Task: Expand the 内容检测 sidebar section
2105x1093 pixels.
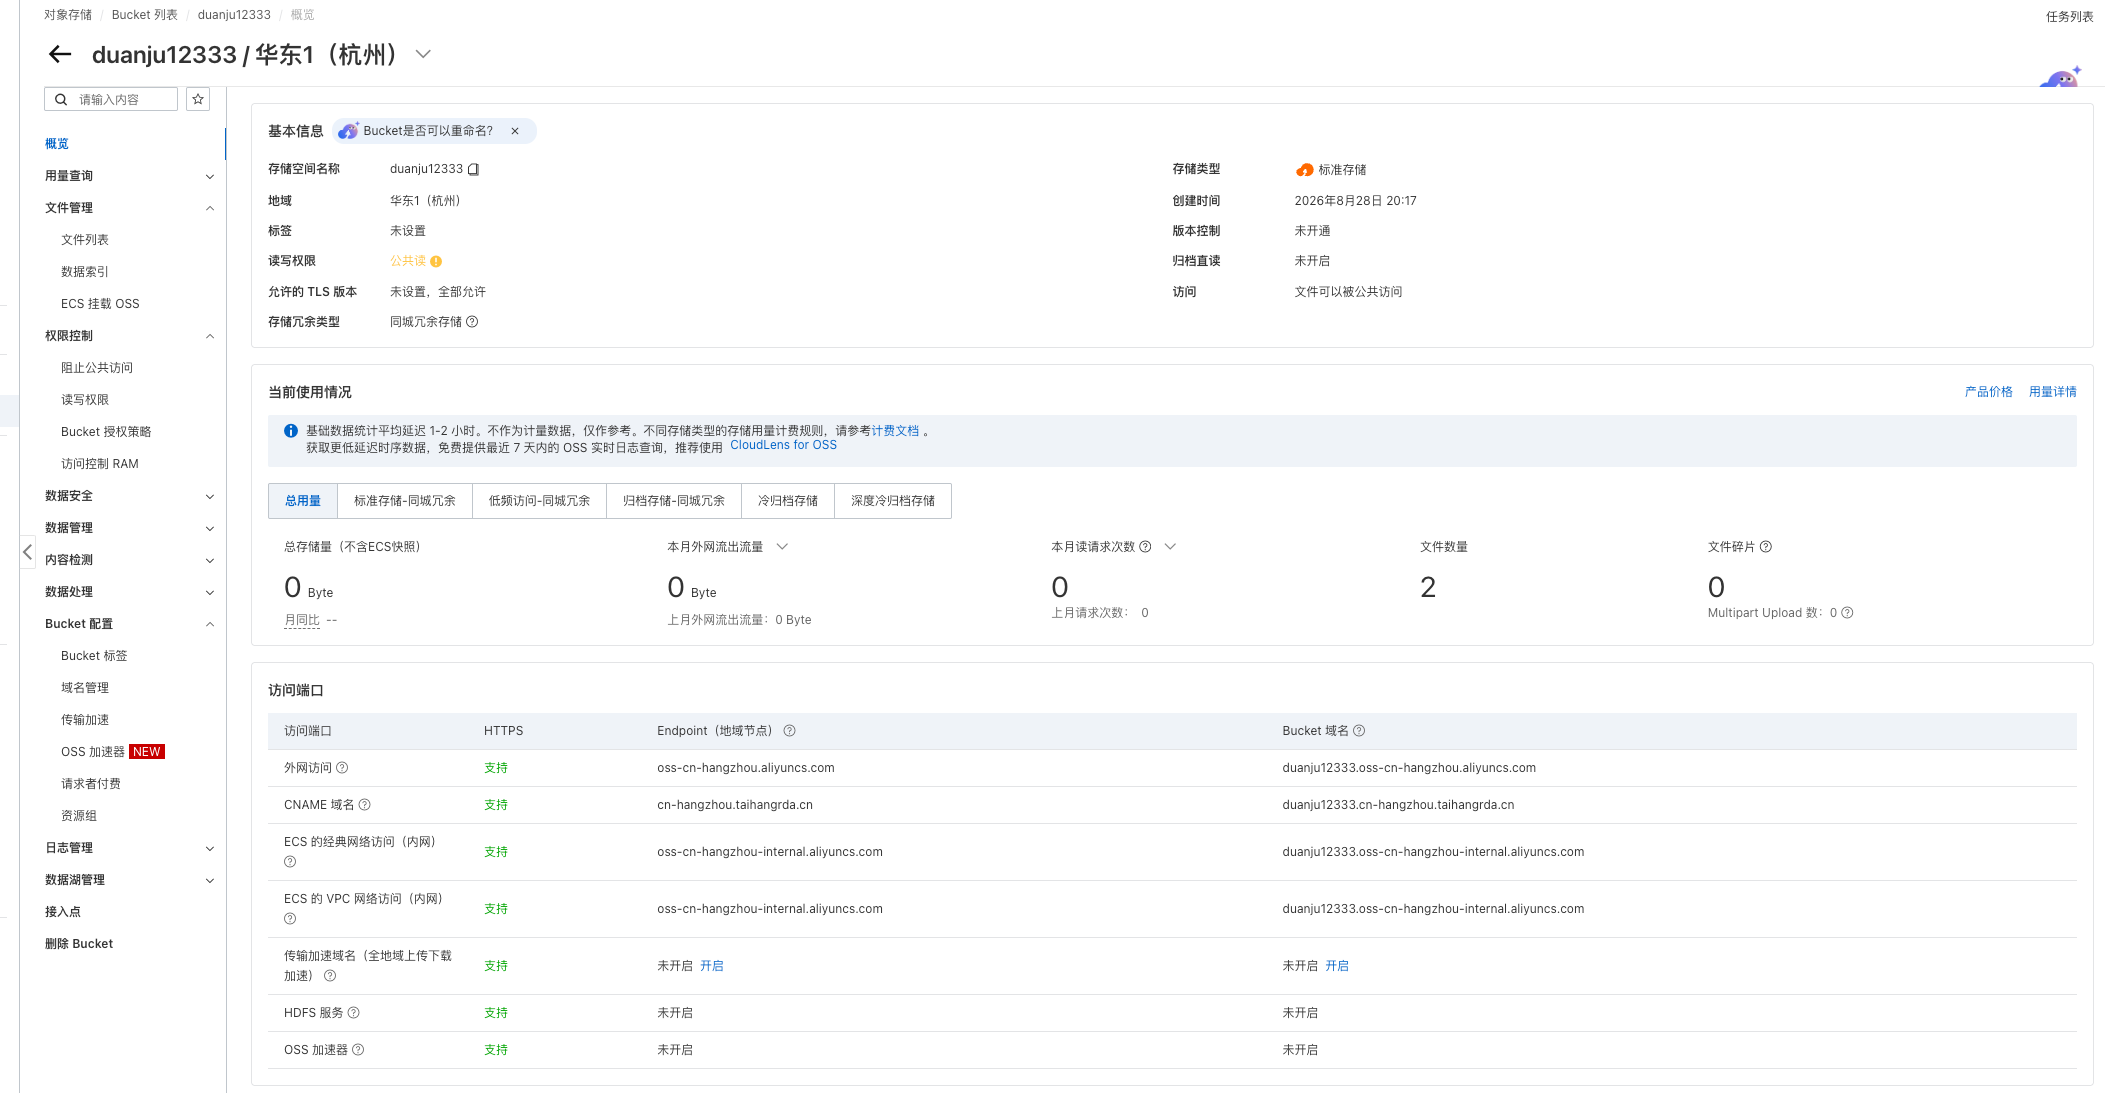Action: pos(210,561)
